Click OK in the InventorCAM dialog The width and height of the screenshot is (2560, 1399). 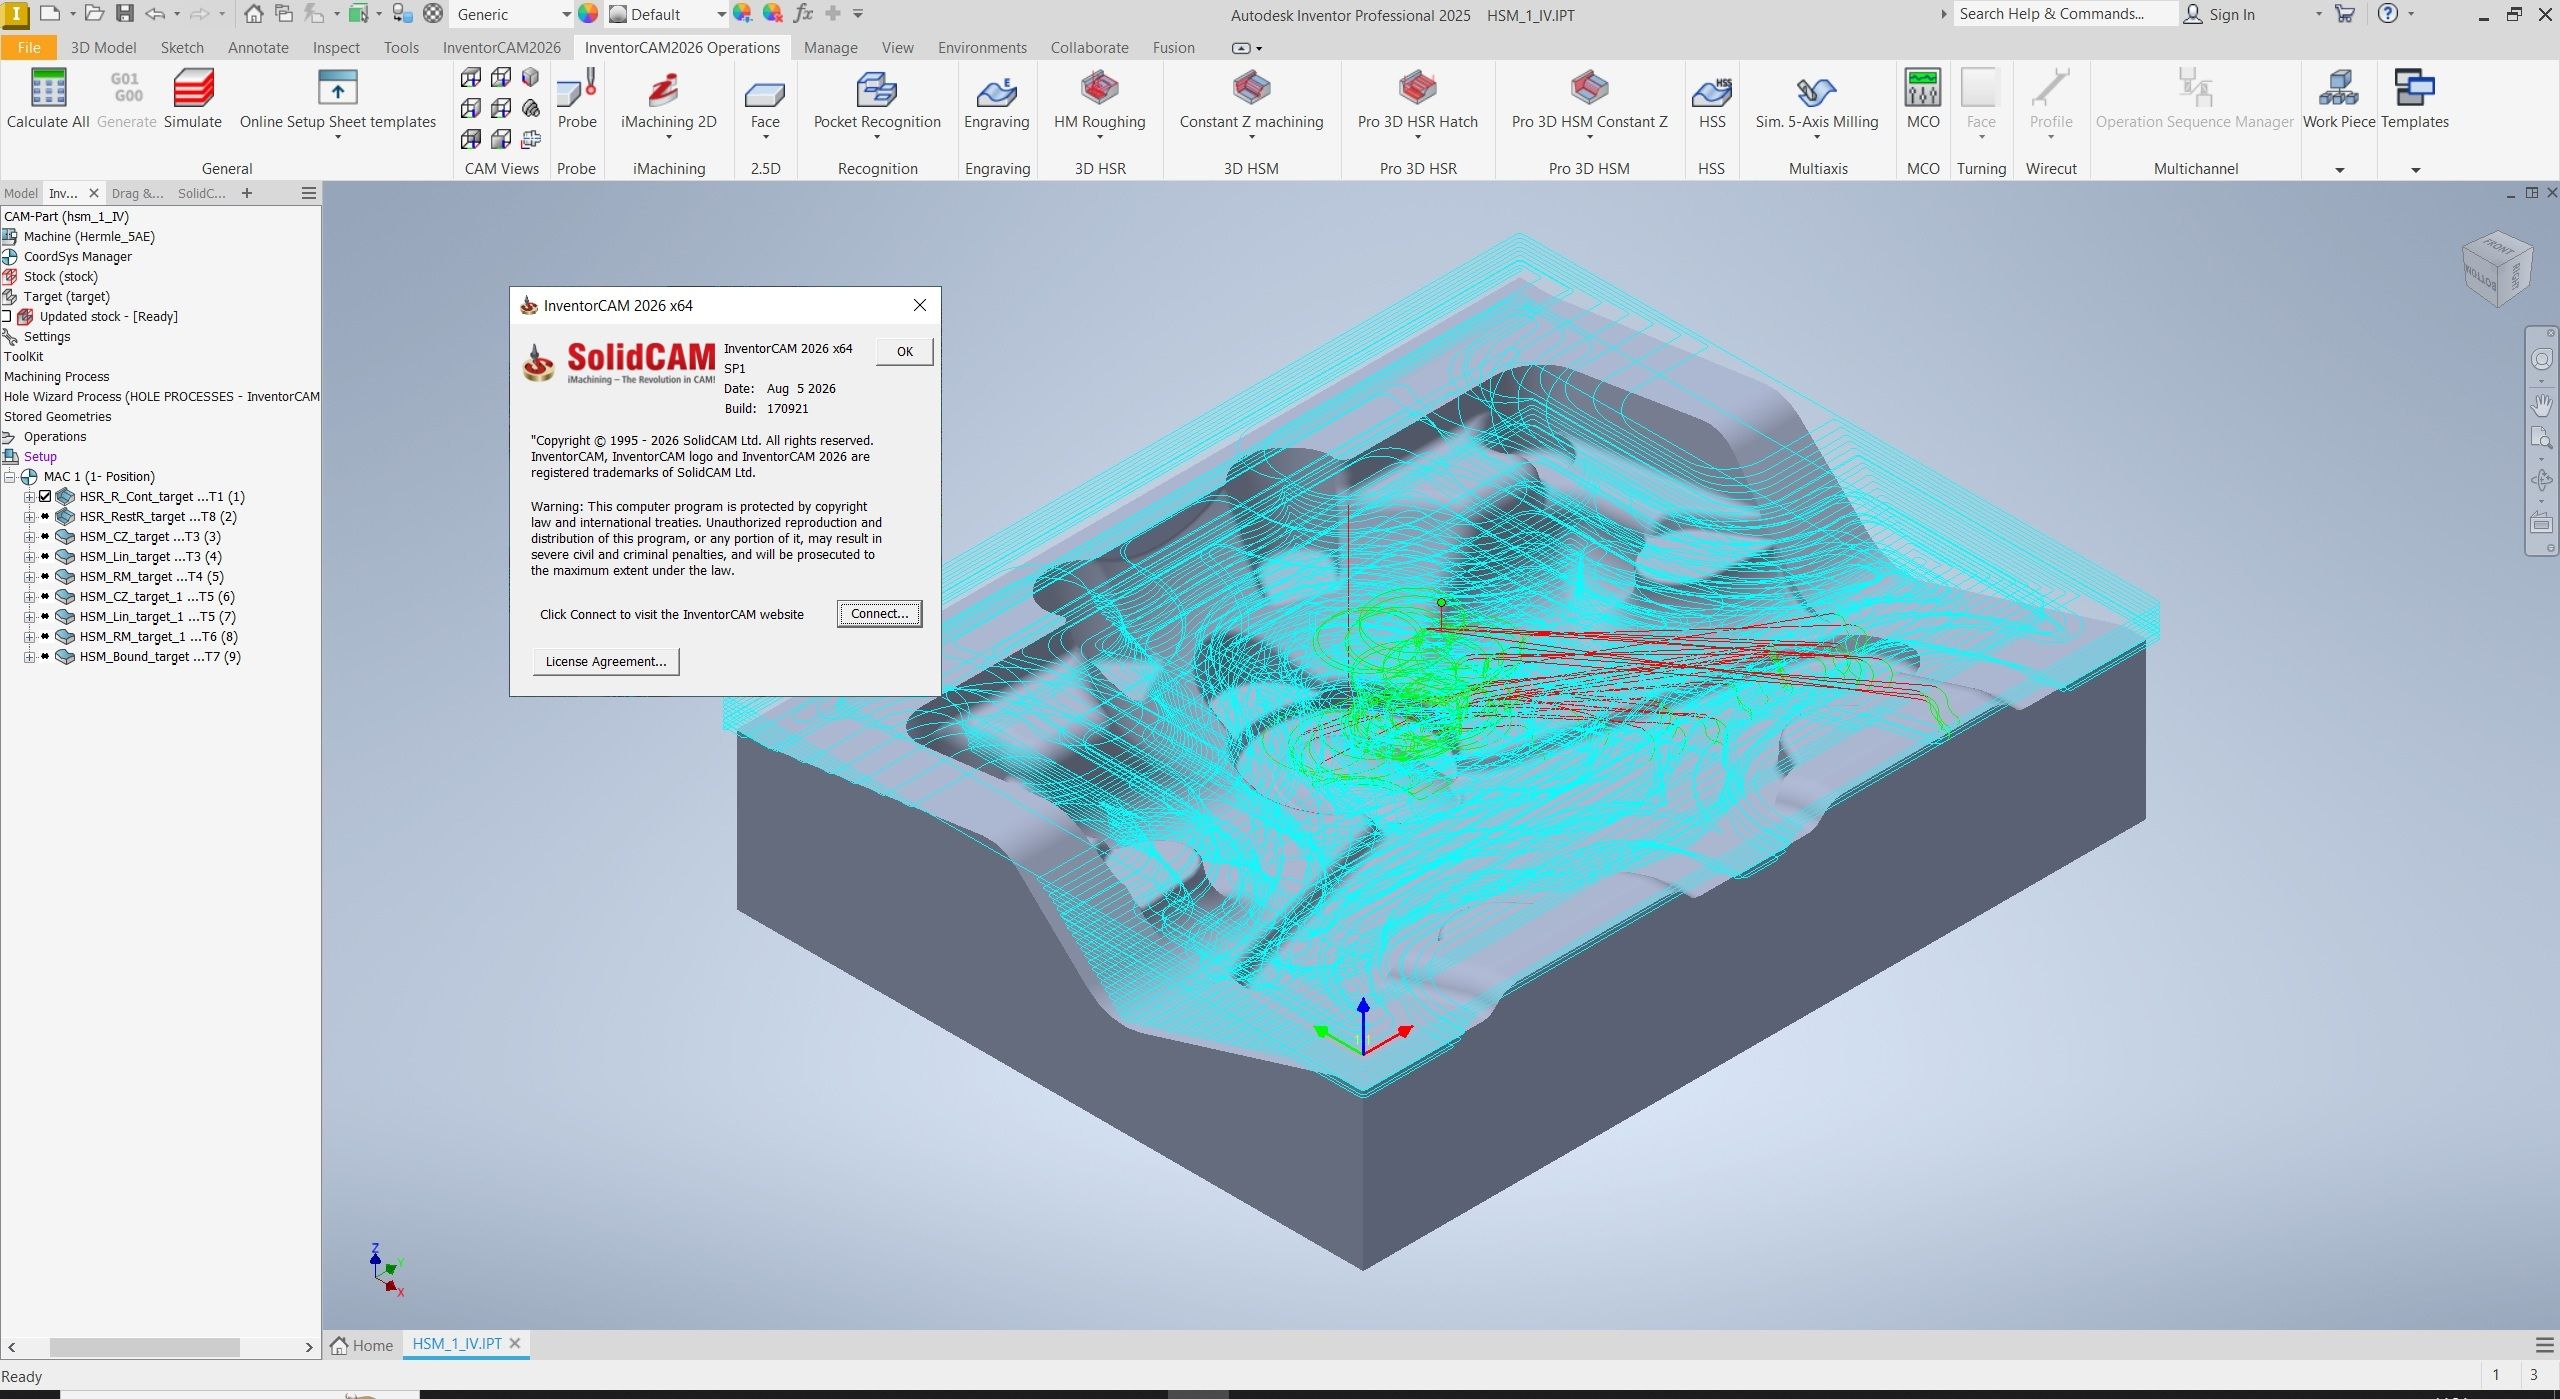pos(904,351)
